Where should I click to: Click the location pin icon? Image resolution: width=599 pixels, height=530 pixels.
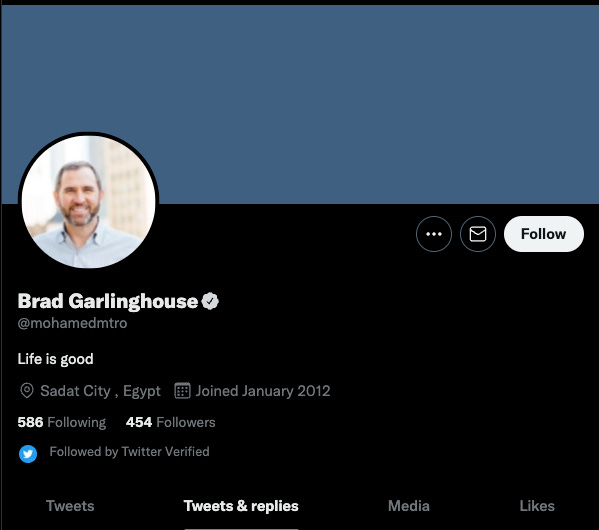click(x=27, y=391)
